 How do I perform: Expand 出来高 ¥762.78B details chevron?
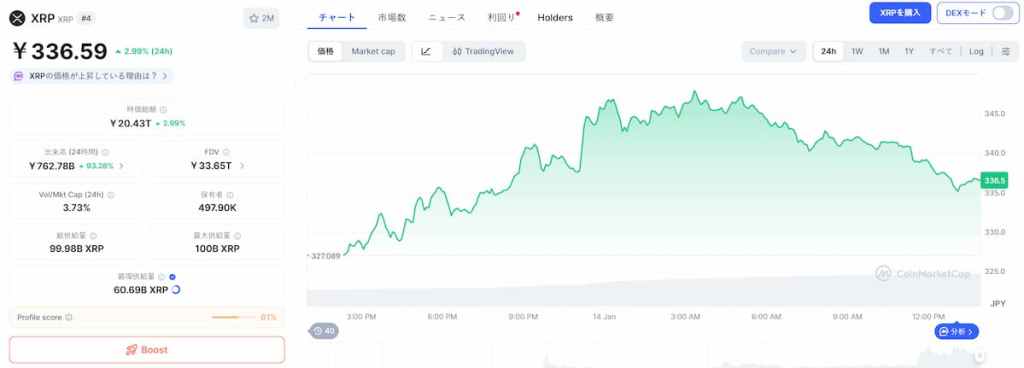[121, 166]
